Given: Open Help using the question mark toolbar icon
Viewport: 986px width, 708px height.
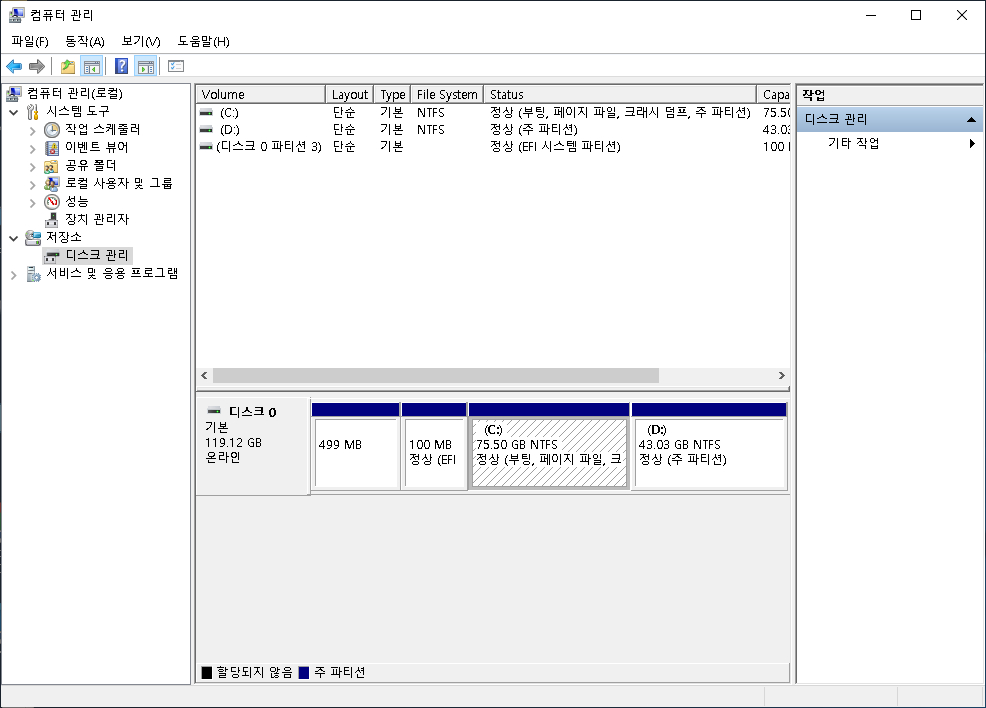Looking at the screenshot, I should [120, 66].
